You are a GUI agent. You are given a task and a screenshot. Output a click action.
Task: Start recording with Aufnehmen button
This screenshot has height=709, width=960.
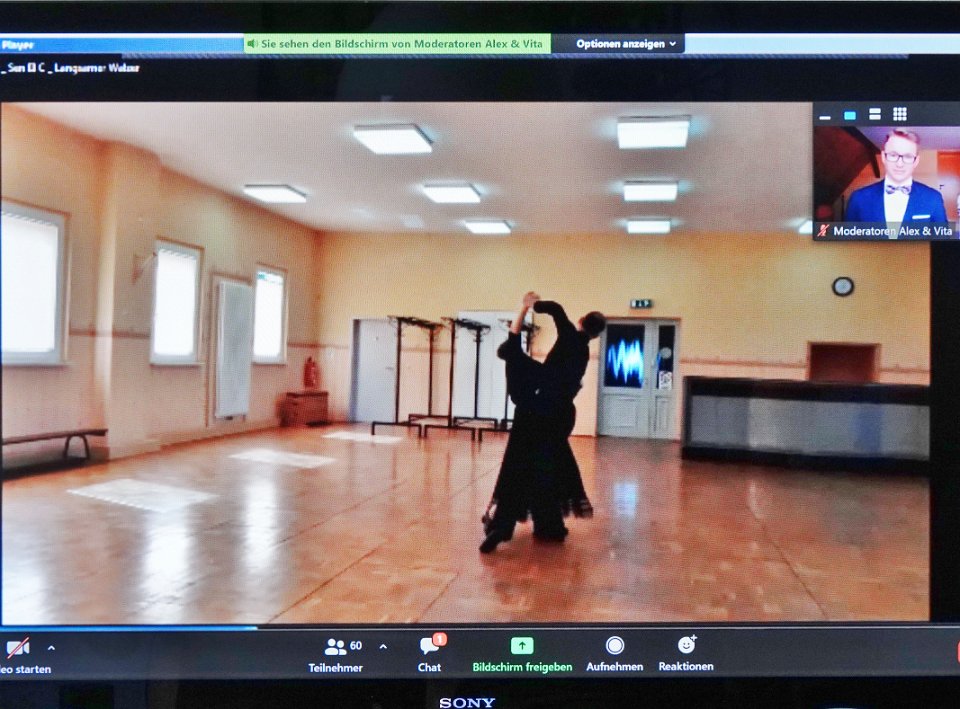[615, 655]
